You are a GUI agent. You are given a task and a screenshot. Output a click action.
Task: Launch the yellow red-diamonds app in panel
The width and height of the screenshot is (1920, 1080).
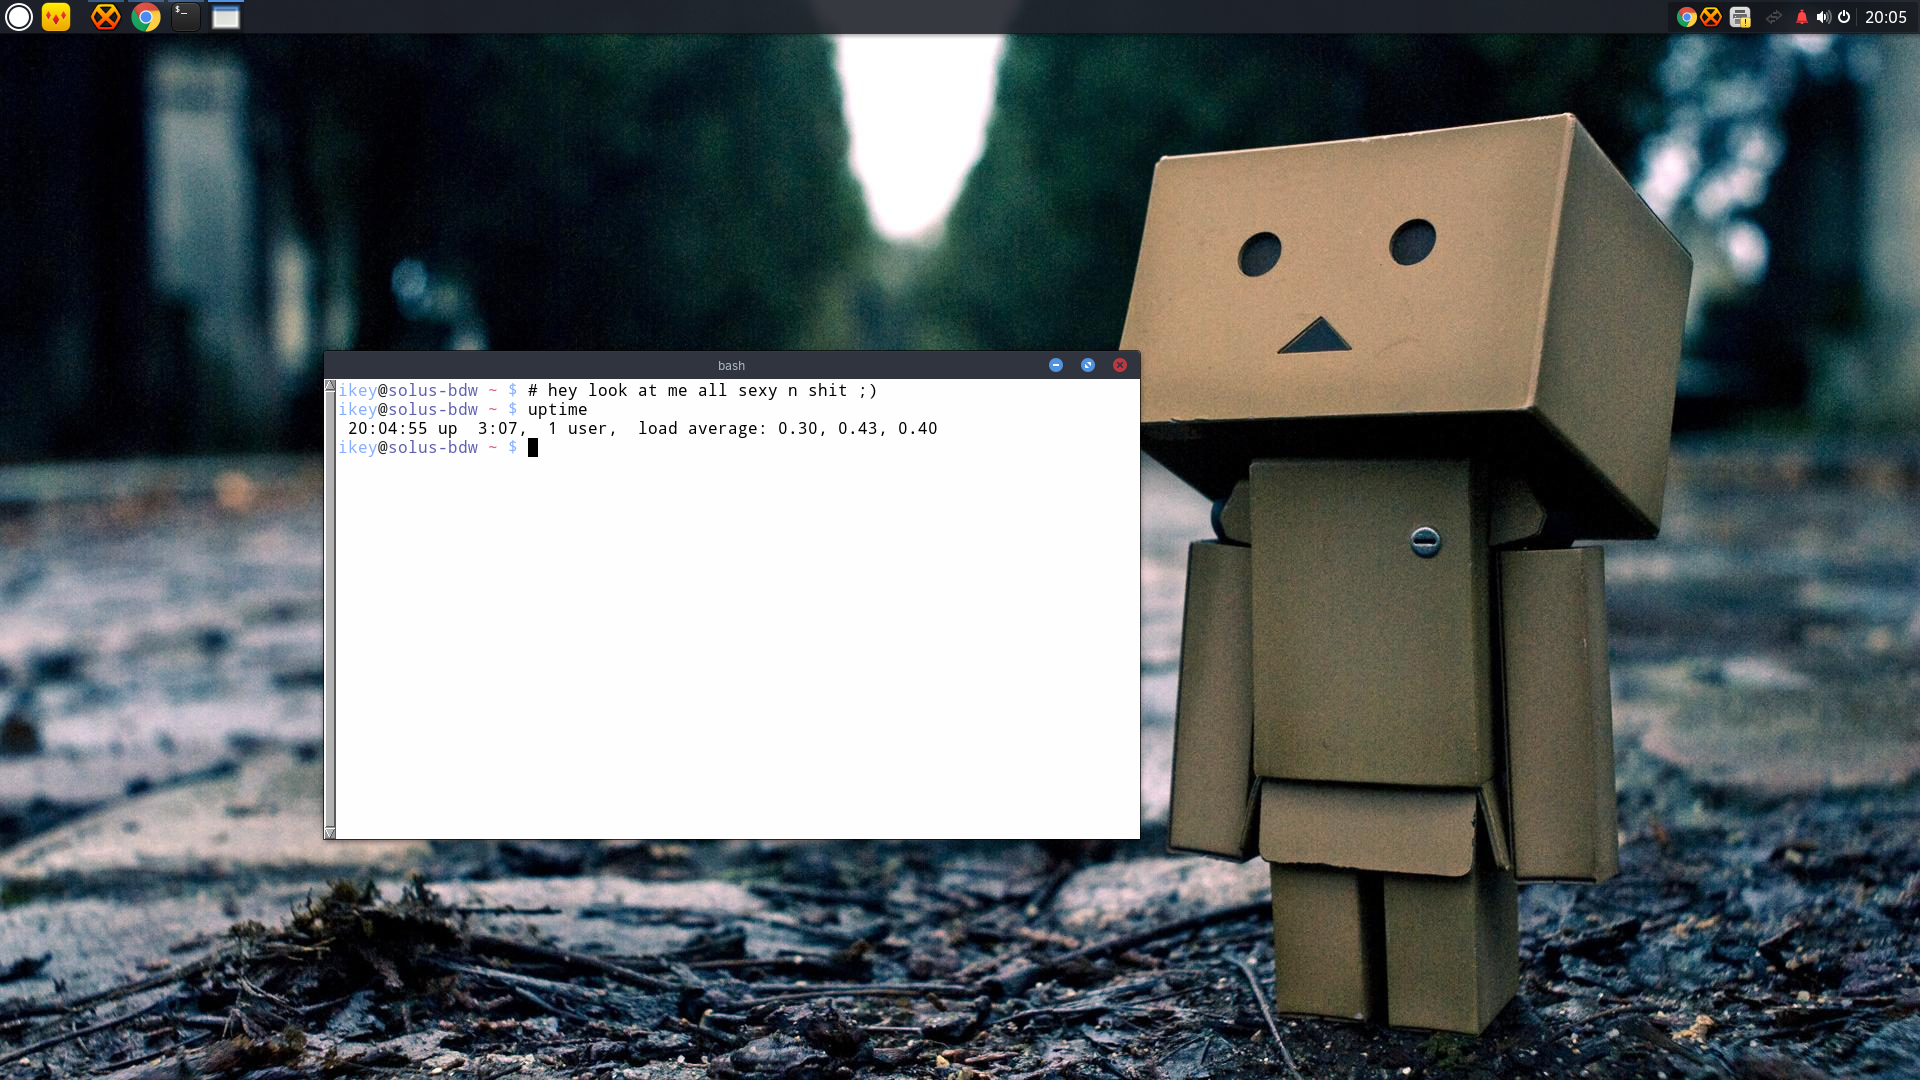(56, 17)
